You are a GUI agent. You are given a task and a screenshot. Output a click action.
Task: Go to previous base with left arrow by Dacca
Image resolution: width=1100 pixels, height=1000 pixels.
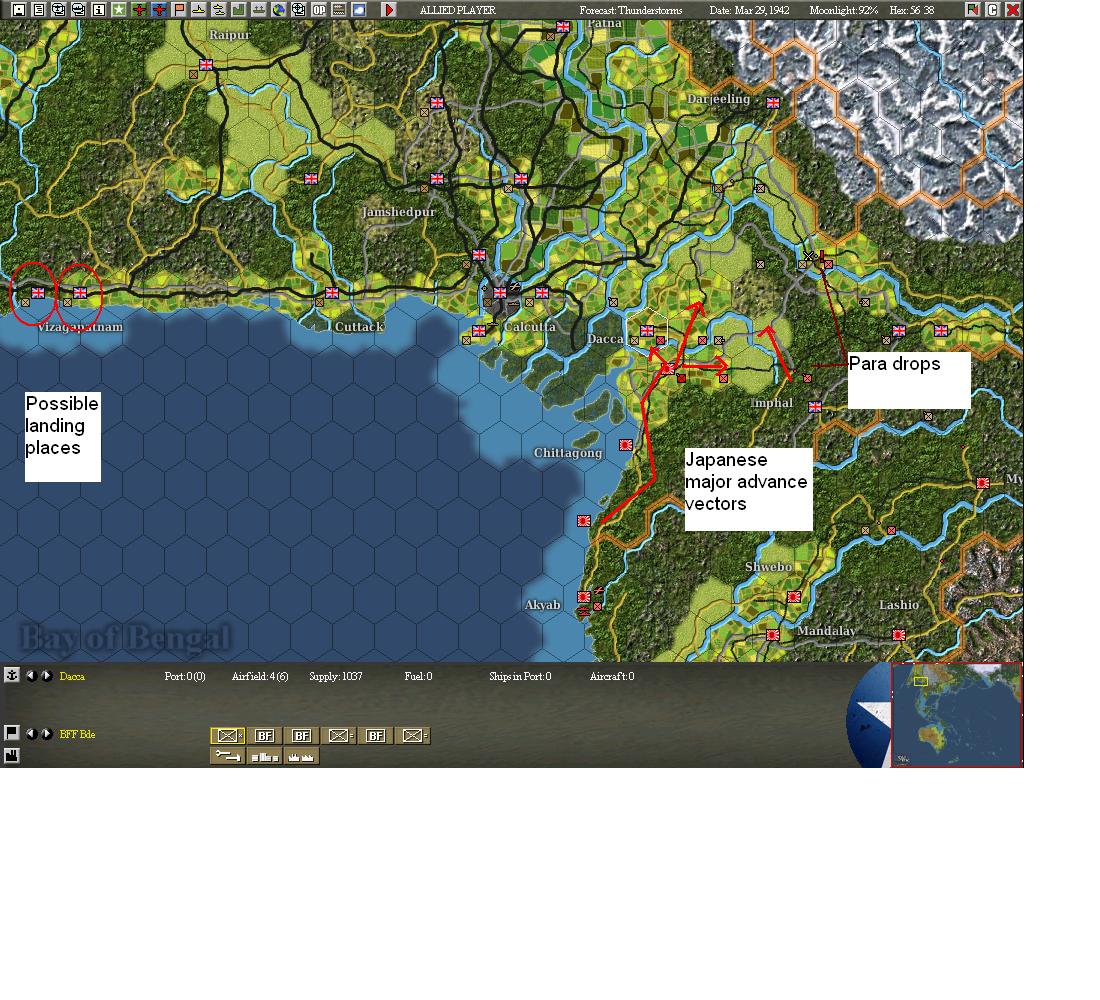31,676
